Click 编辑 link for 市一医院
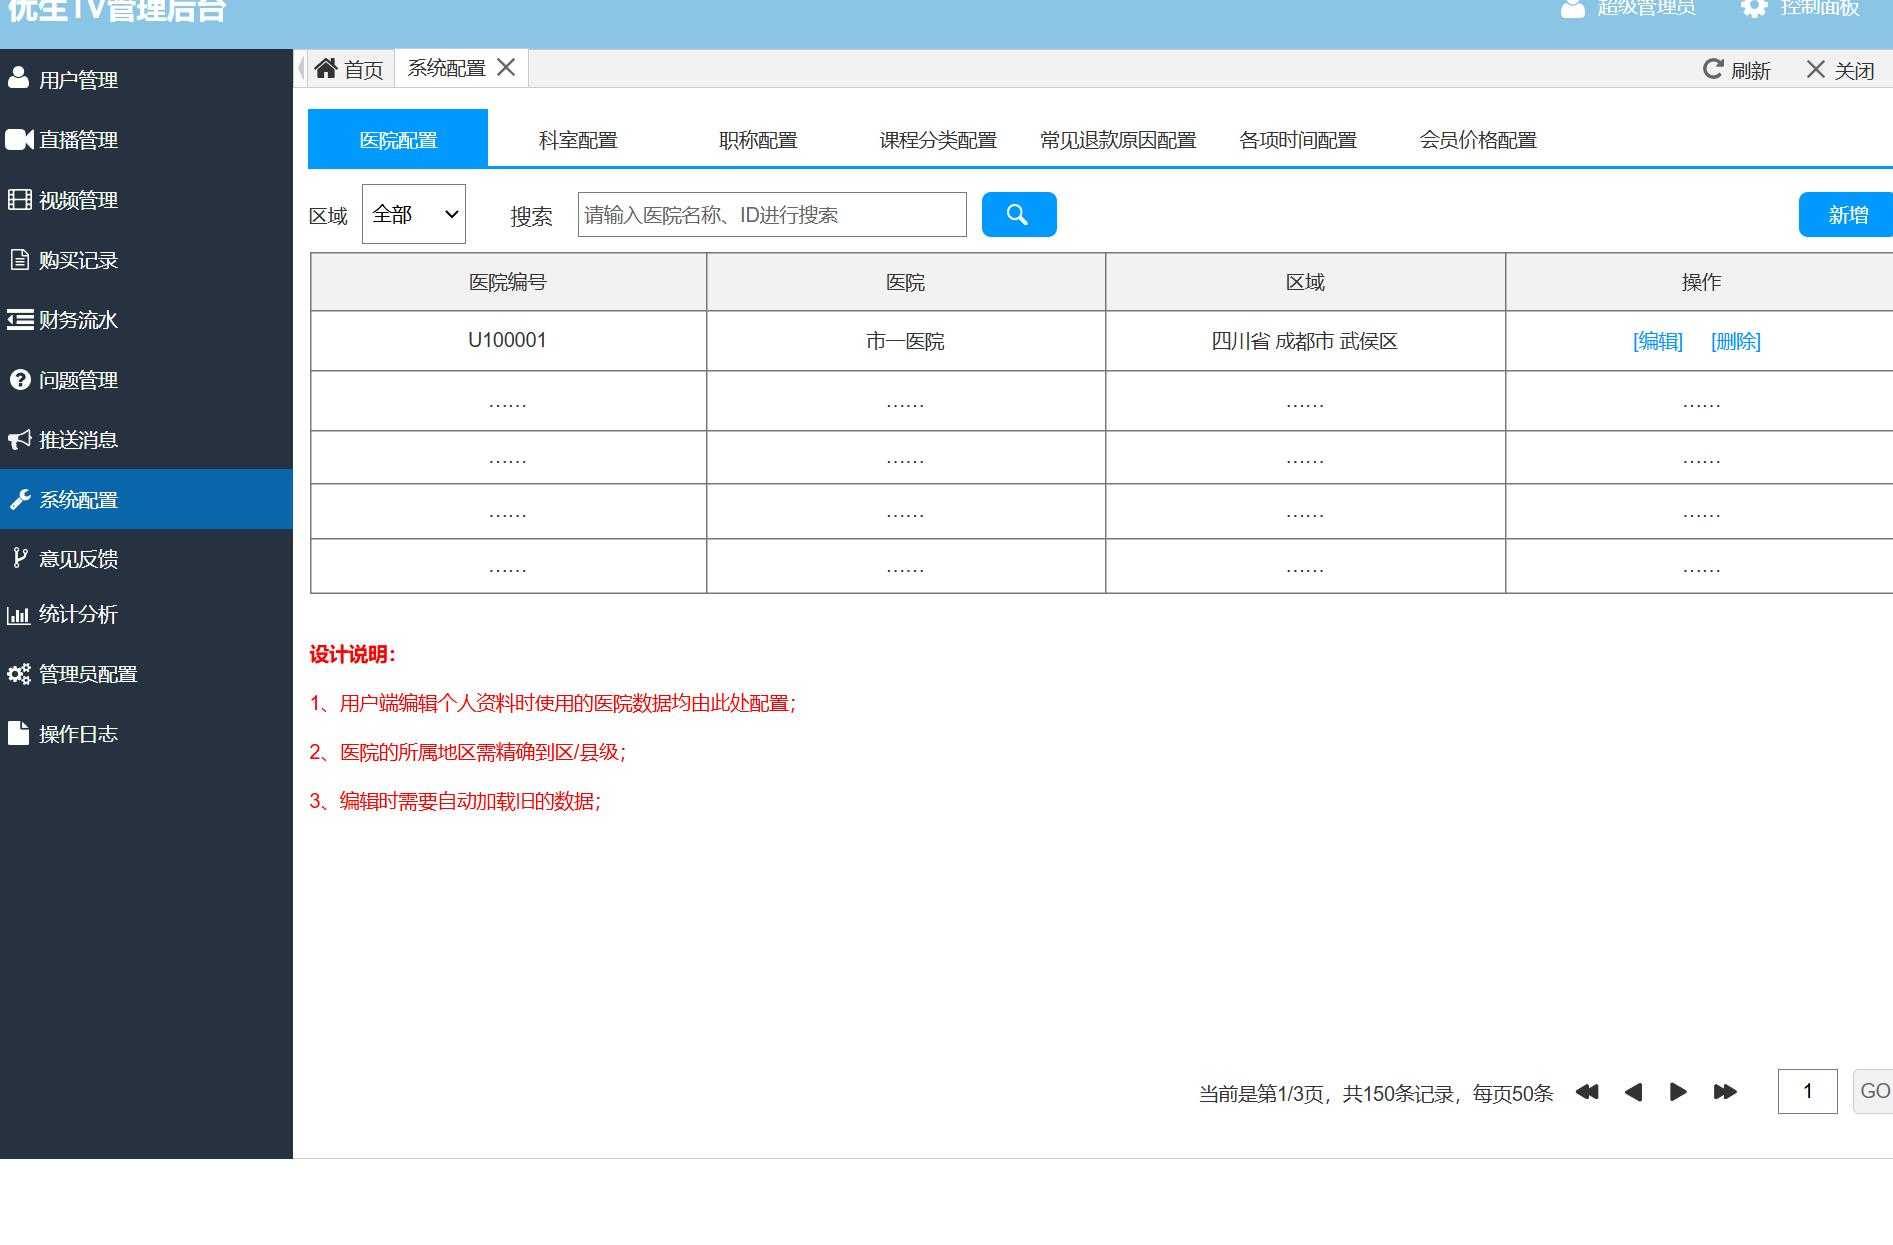1893x1245 pixels. (x=1657, y=341)
